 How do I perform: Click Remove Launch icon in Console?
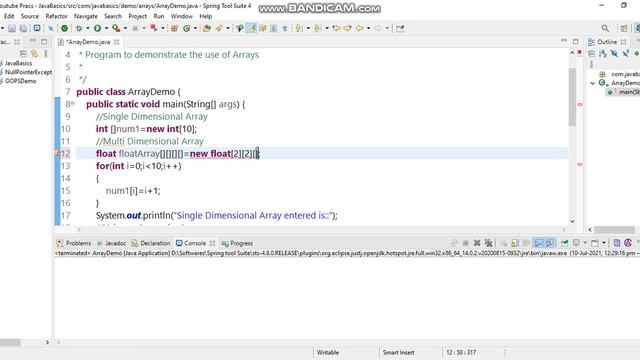(x=477, y=243)
